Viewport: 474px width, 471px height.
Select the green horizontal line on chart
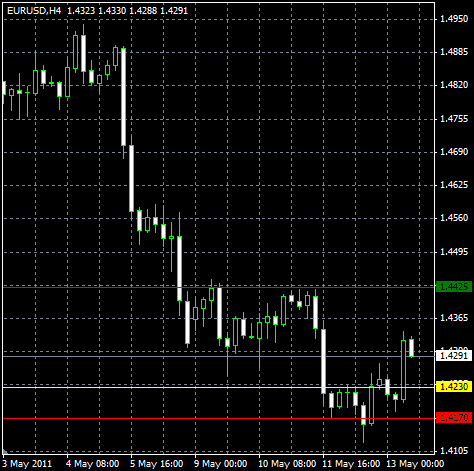click(219, 287)
